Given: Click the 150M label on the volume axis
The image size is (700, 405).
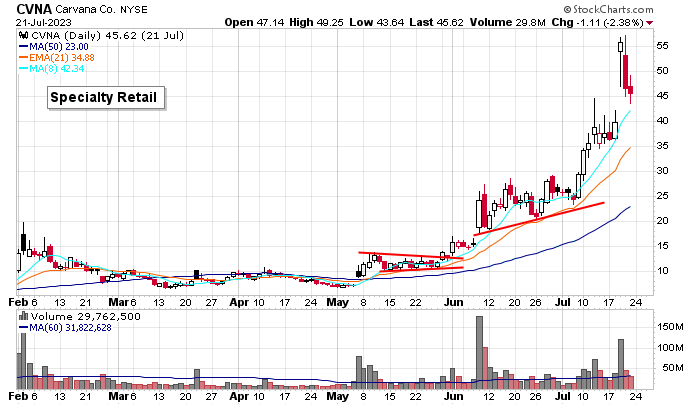Looking at the screenshot, I should click(x=670, y=327).
